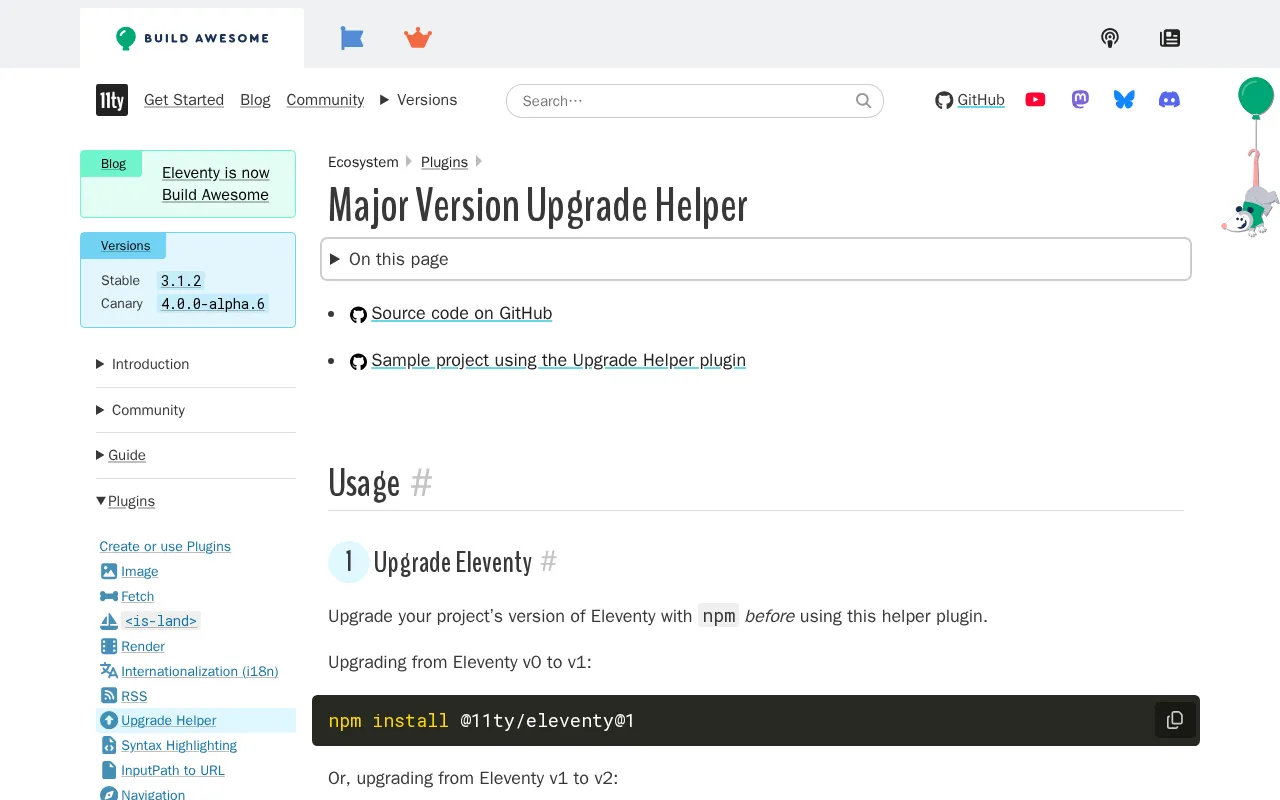Click the RSS feed icon
Viewport: 1280px width, 800px height.
pyautogui.click(x=109, y=696)
